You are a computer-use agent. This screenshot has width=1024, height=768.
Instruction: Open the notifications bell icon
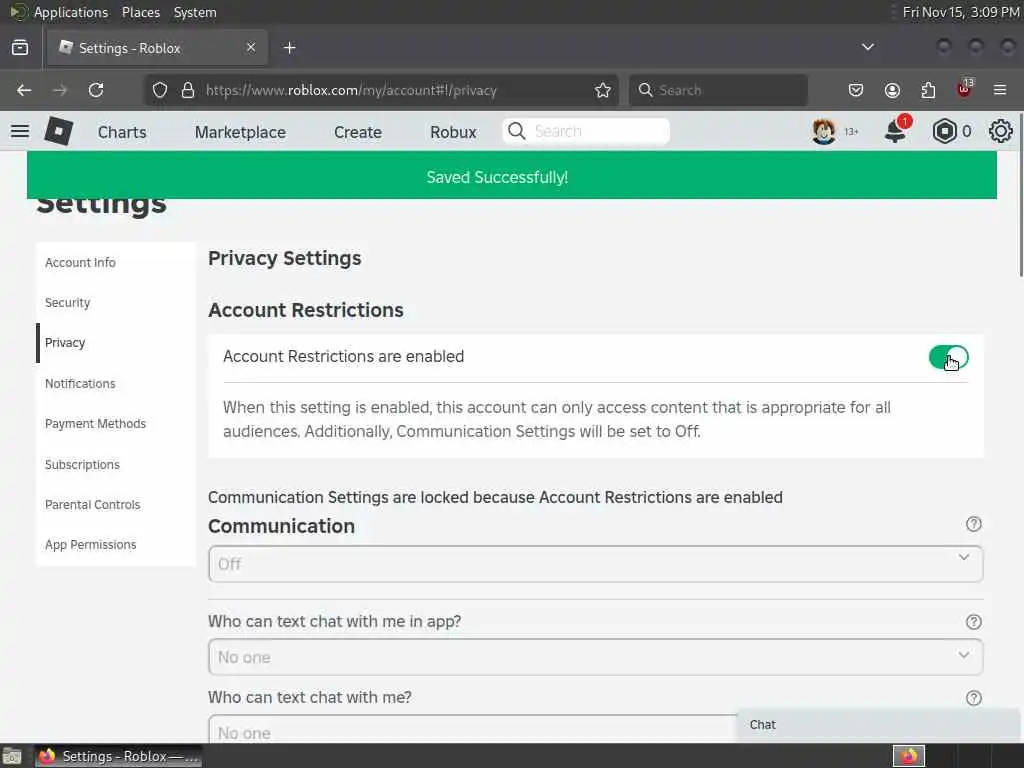[x=896, y=130]
